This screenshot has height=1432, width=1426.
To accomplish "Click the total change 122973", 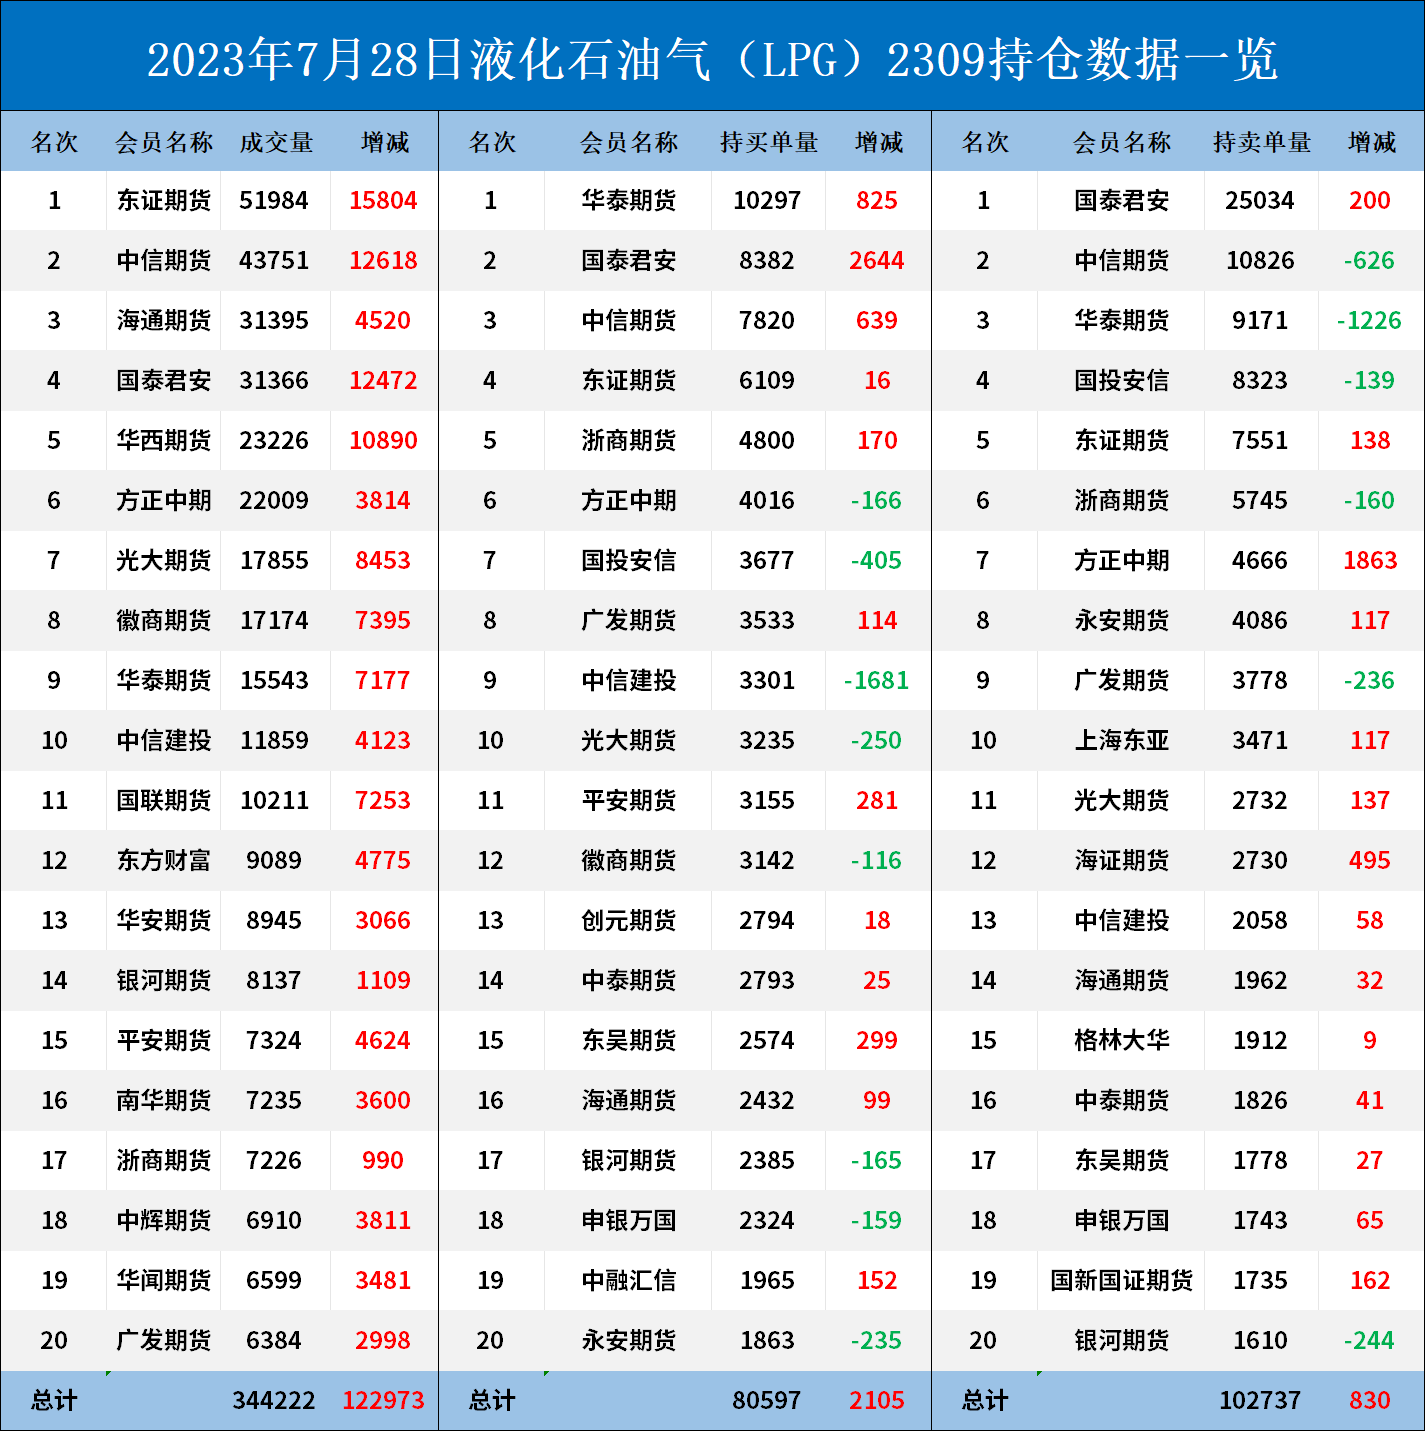I will pos(383,1401).
